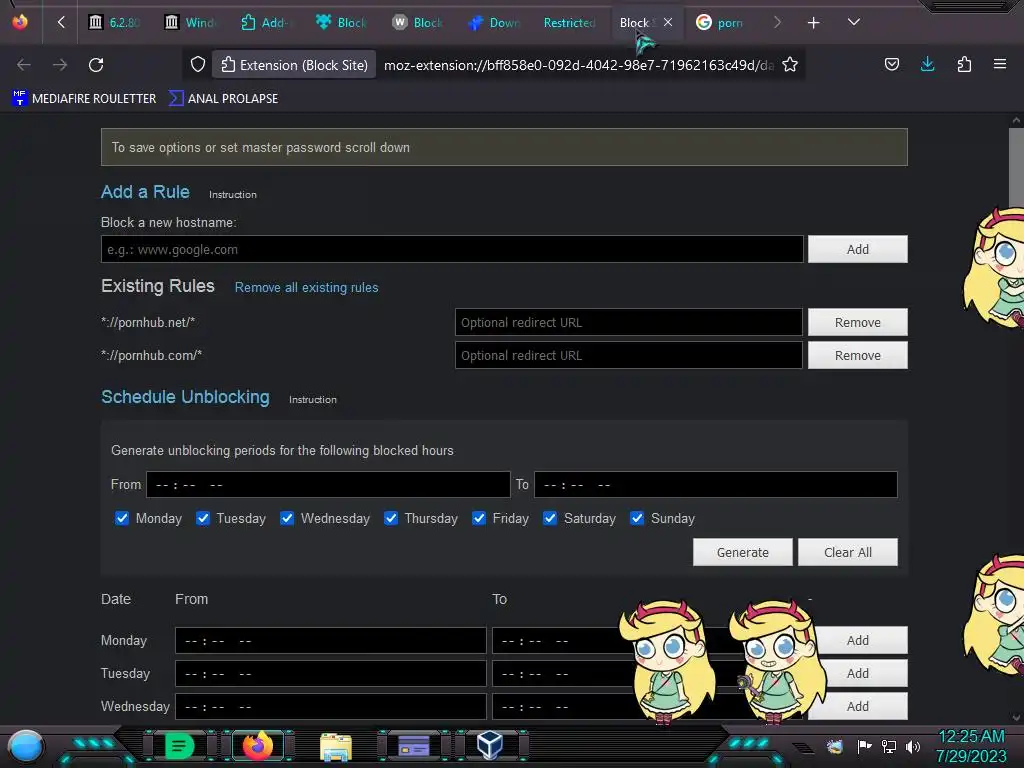Screen dimensions: 1024x768
Task: Uncheck the Monday checkbox
Action: [x=121, y=519]
